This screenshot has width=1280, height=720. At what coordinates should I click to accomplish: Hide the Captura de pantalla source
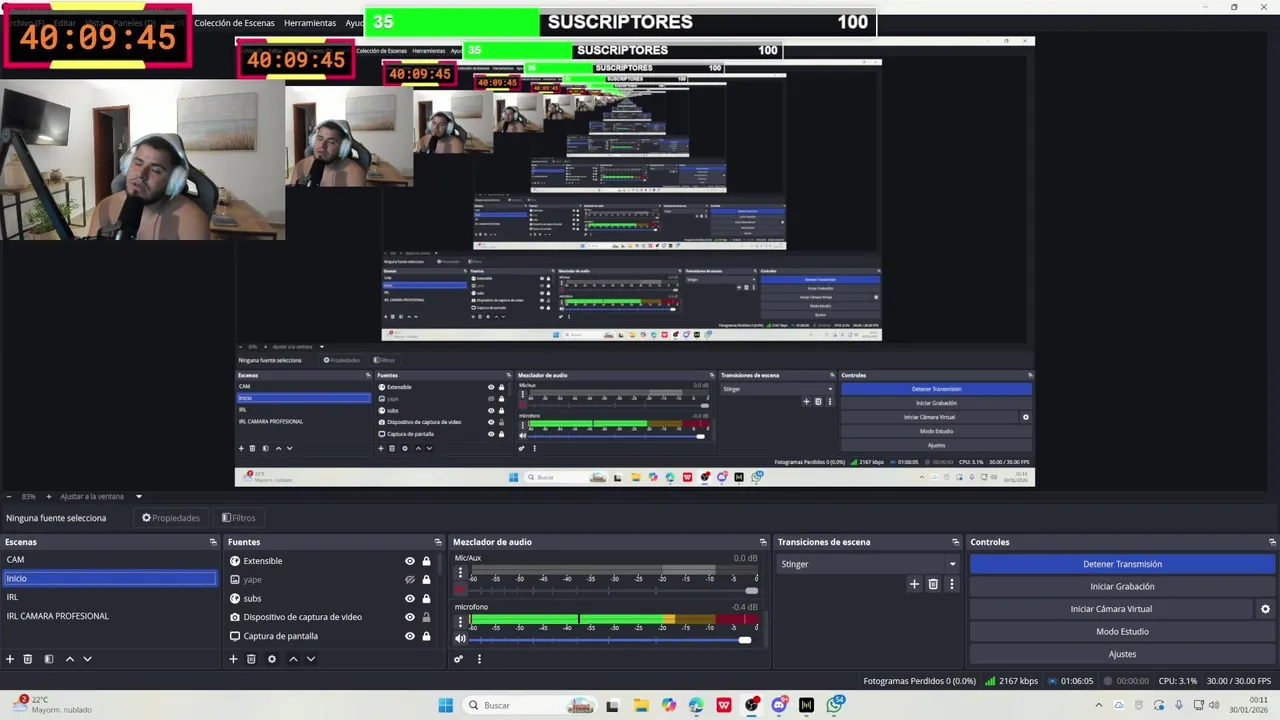(409, 636)
